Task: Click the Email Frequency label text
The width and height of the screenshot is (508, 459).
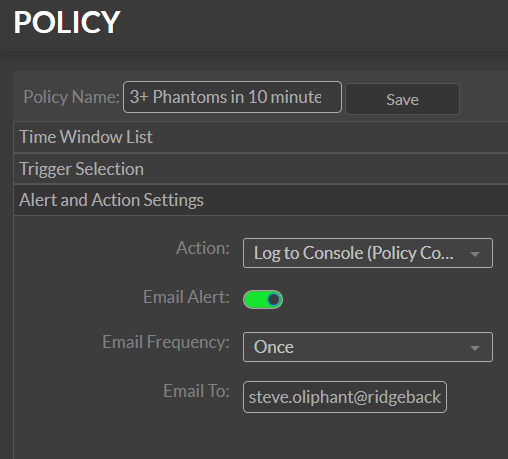Action: tap(166, 342)
